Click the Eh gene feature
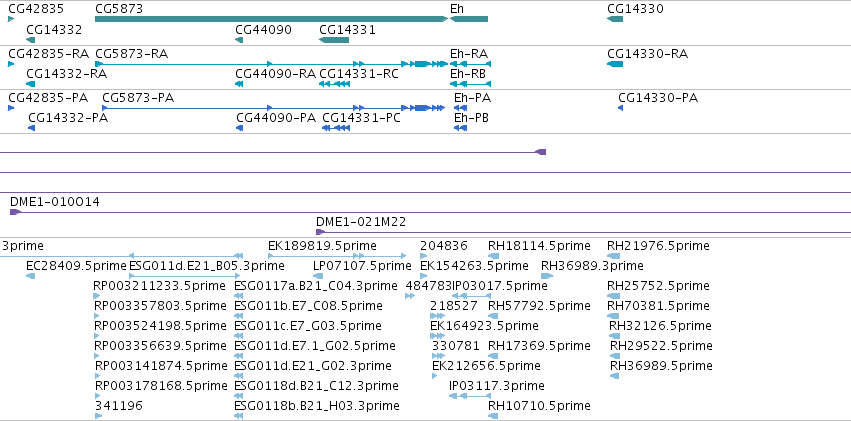Screen dimensions: 851x421 click(x=469, y=19)
